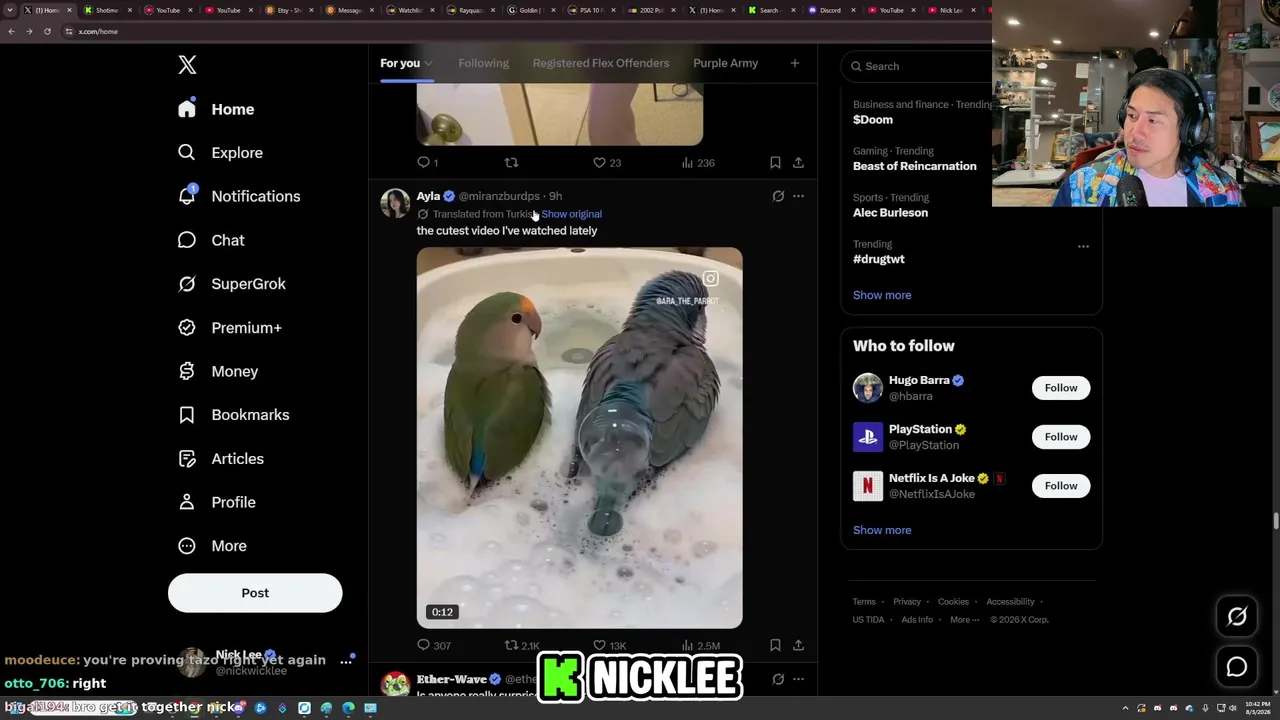Viewport: 1280px width, 720px height.
Task: Follow PlayStation
Action: pyautogui.click(x=1061, y=437)
